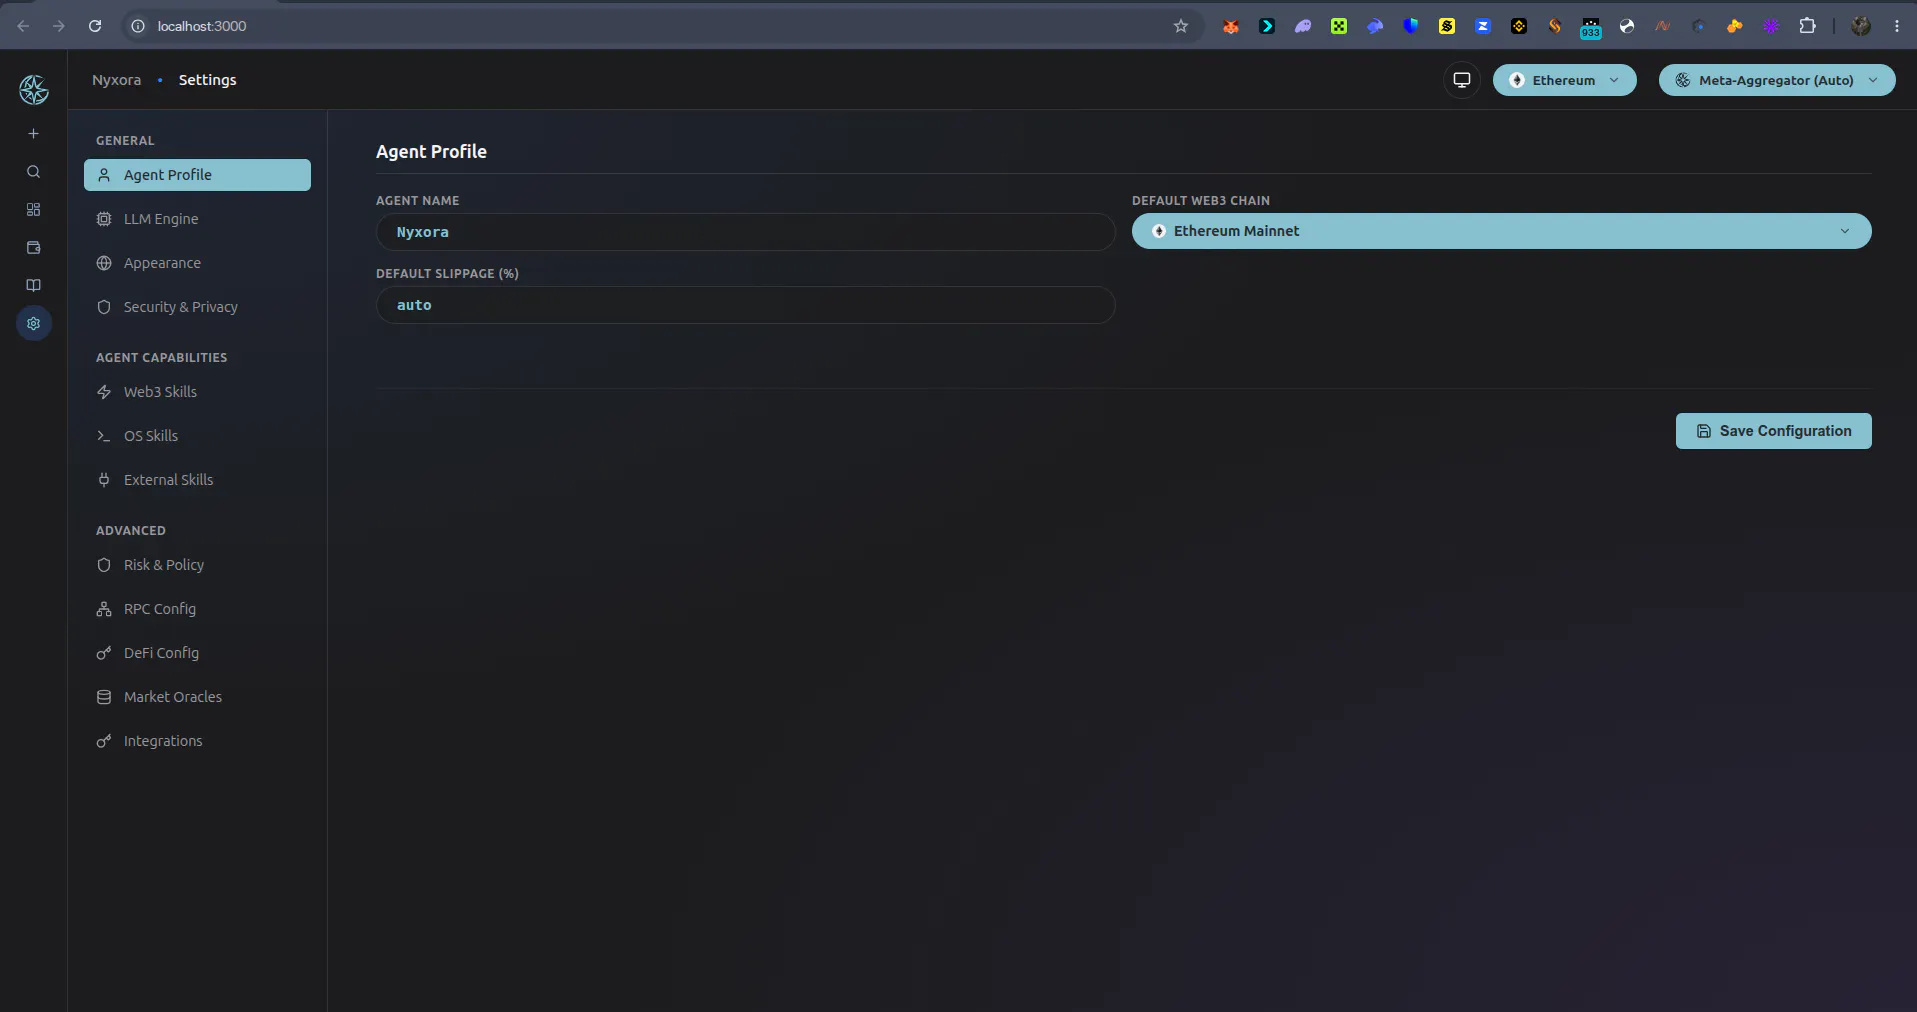Open OS Skills section
This screenshot has width=1917, height=1012.
coord(197,436)
